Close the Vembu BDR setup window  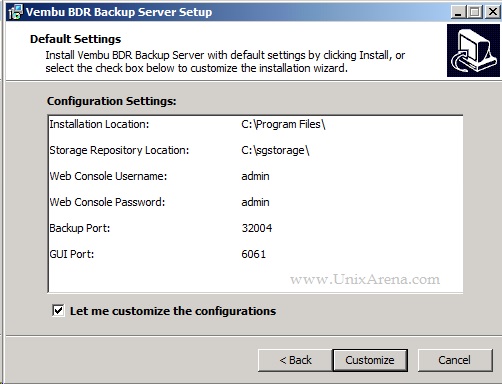[492, 12]
